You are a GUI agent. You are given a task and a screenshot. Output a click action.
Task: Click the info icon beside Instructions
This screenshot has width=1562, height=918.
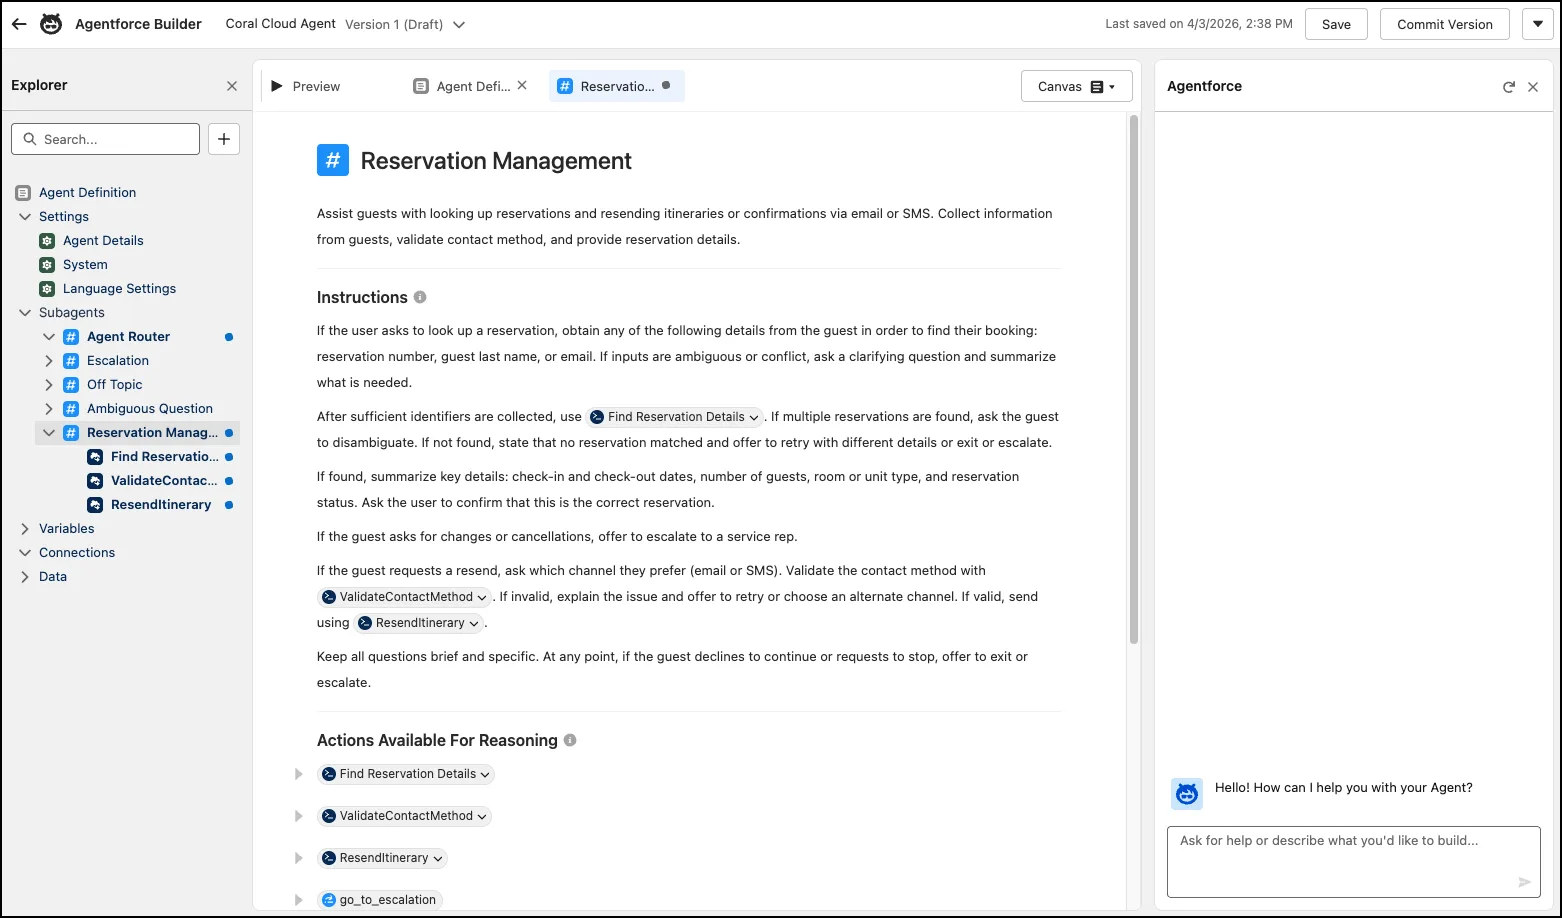(x=420, y=297)
